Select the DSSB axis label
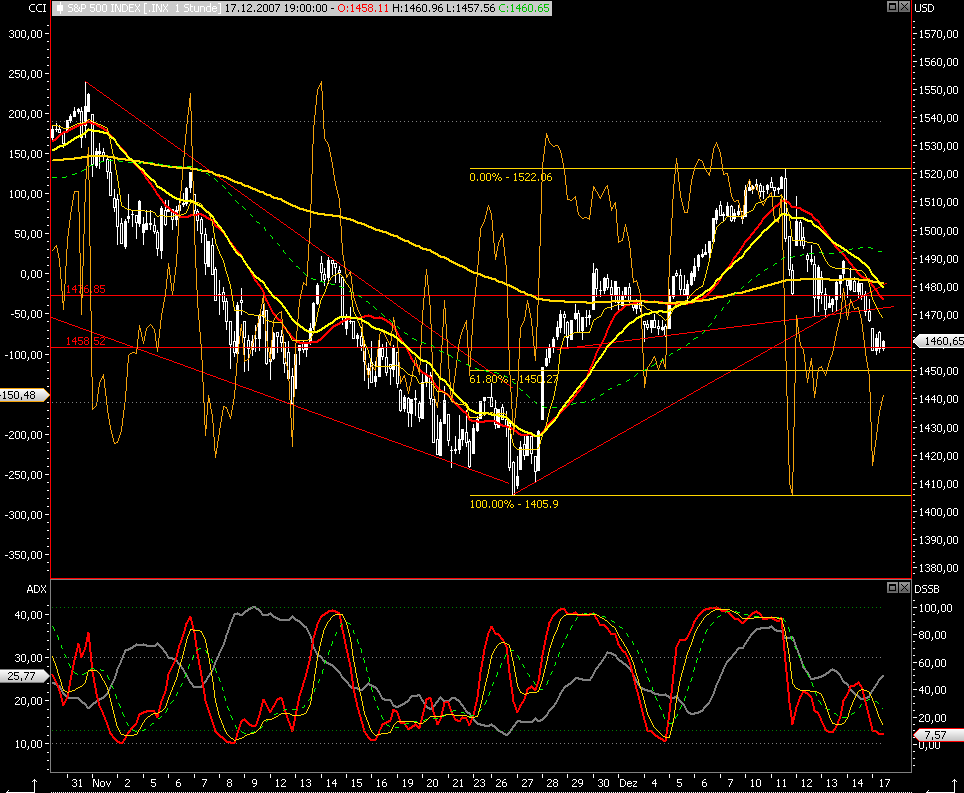The image size is (964, 793). (926, 589)
